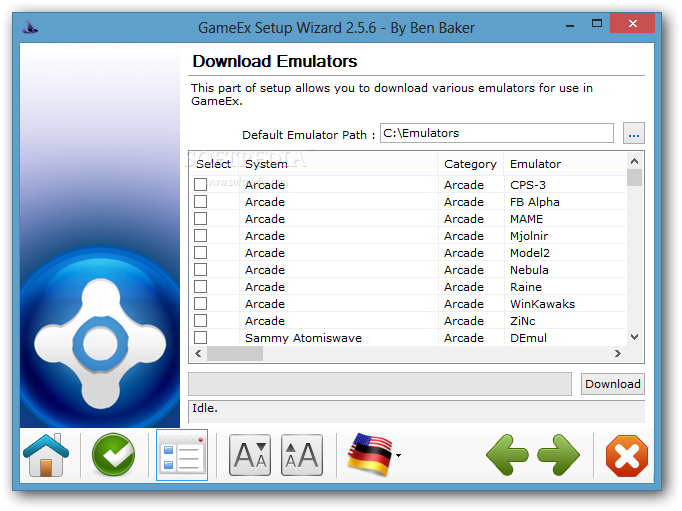The image size is (682, 511).
Task: Check the Nebula emulator checkbox
Action: (x=201, y=269)
